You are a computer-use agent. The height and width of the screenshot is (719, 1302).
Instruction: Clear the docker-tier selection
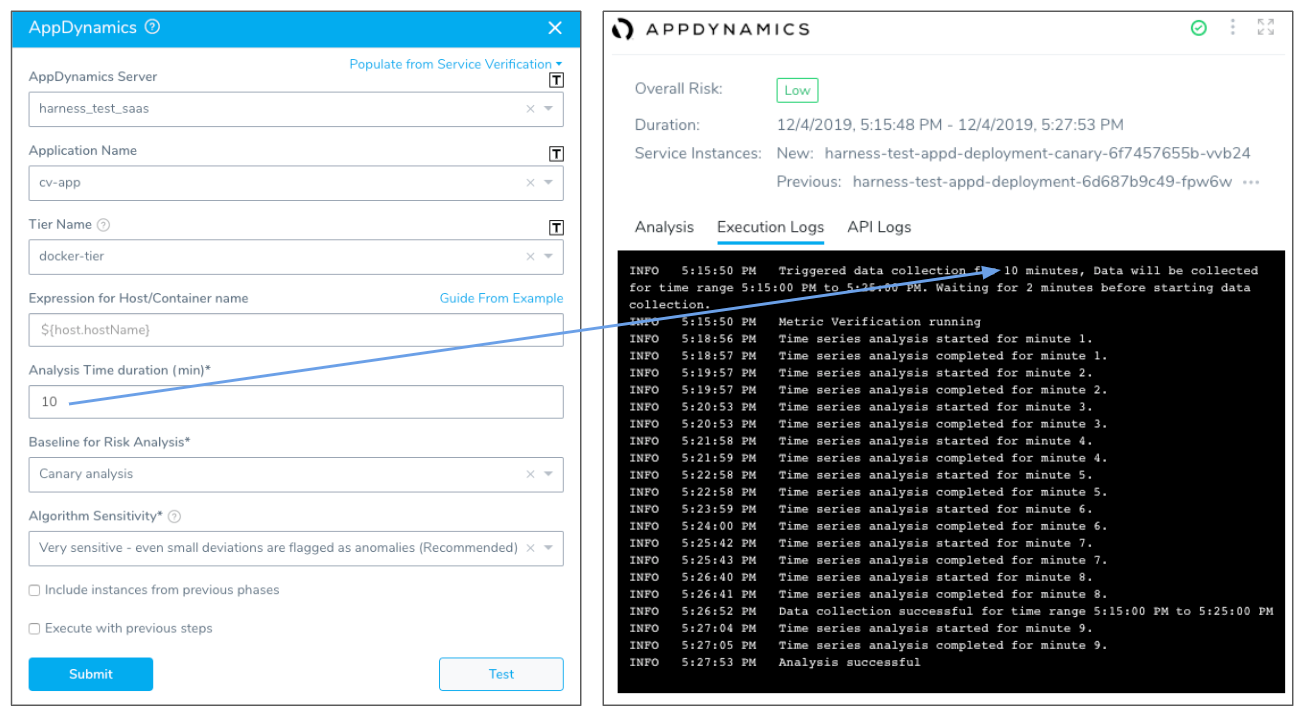[x=530, y=257]
